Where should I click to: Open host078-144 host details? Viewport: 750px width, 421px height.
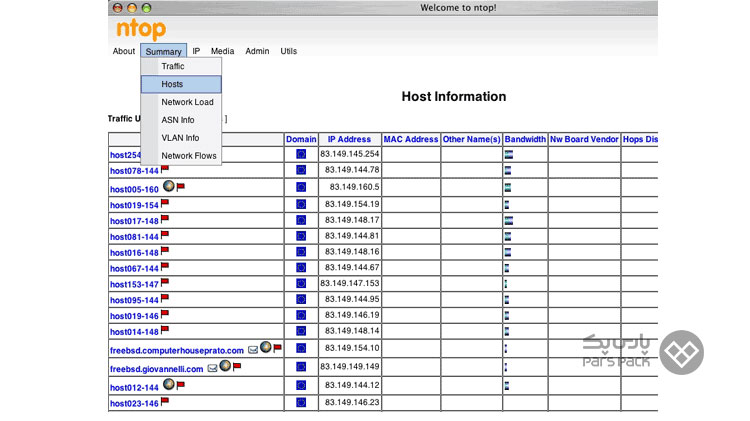coord(134,171)
